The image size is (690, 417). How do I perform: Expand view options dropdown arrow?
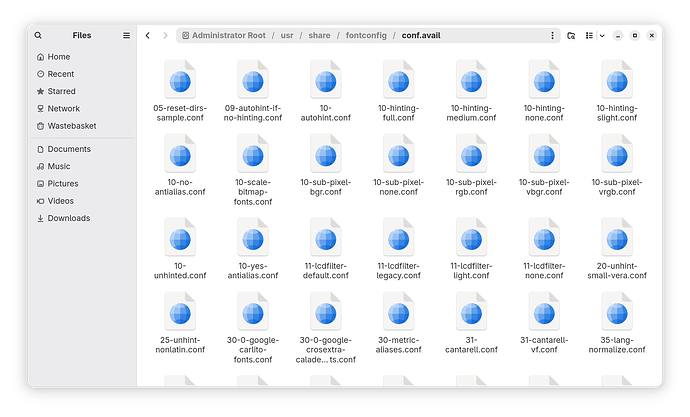[x=602, y=36]
